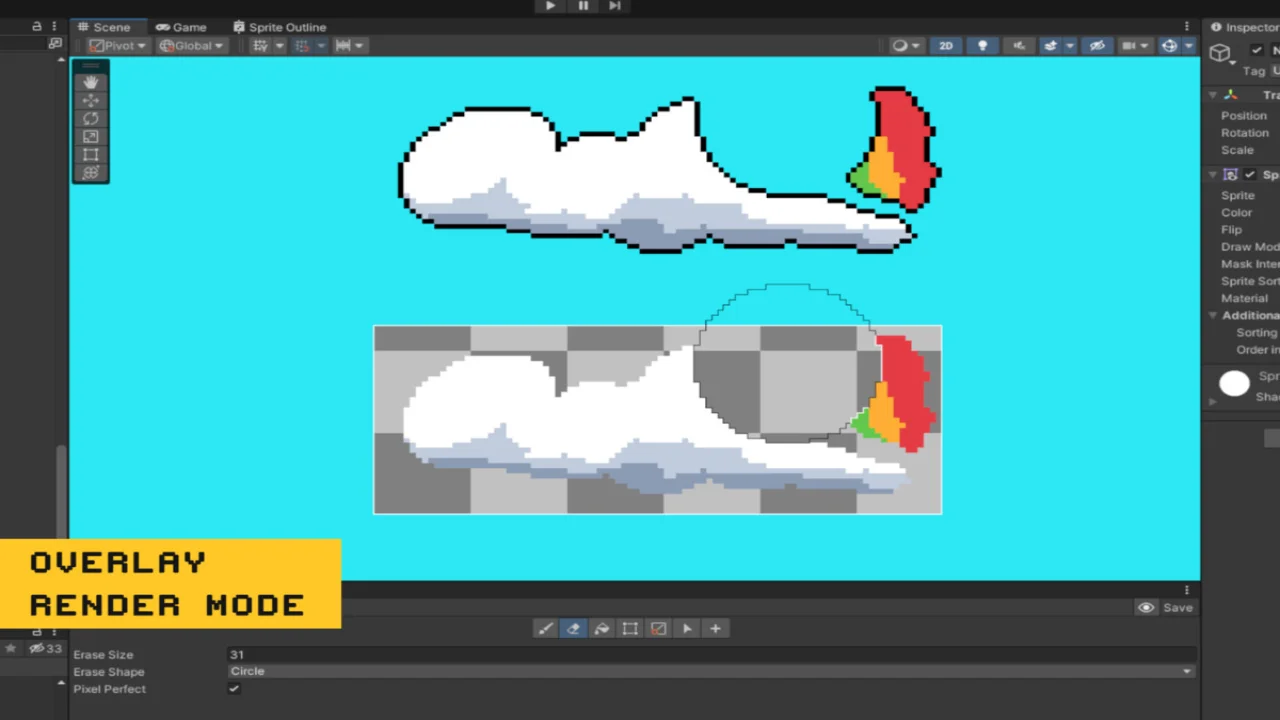Open the Global orientation dropdown

(191, 46)
